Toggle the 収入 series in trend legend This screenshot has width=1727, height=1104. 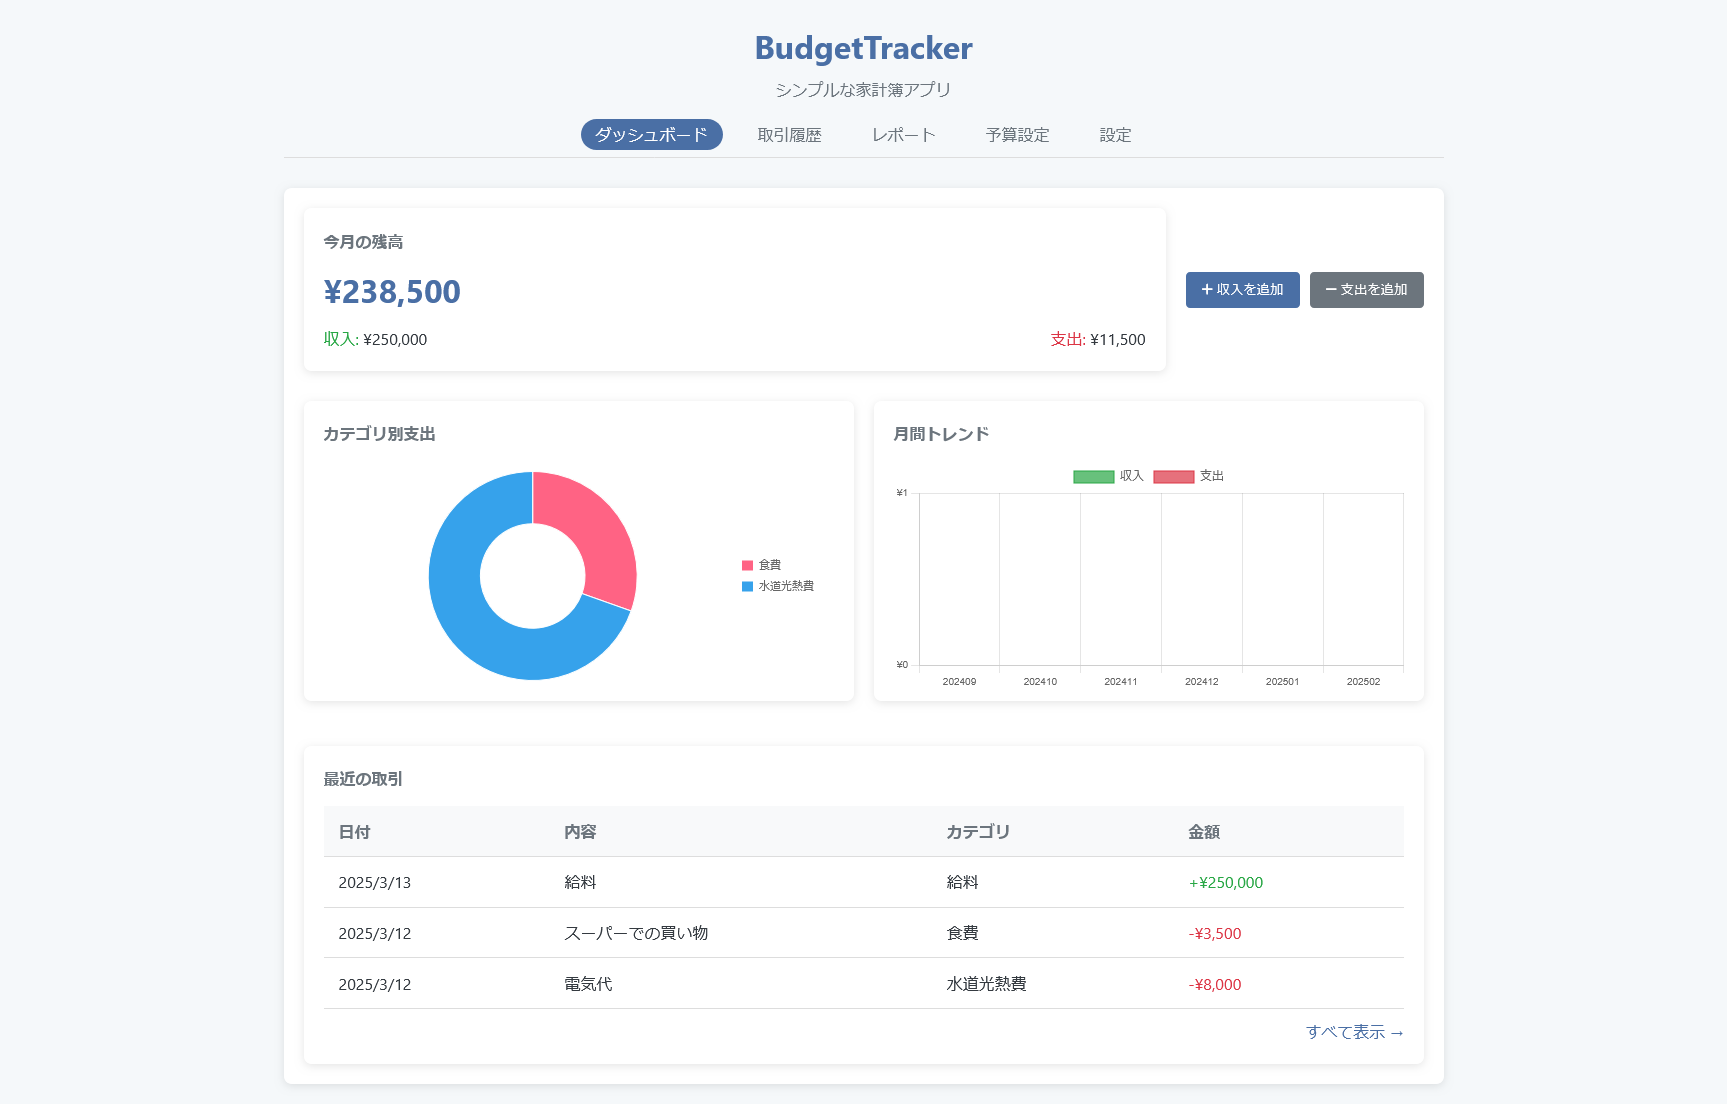1108,476
